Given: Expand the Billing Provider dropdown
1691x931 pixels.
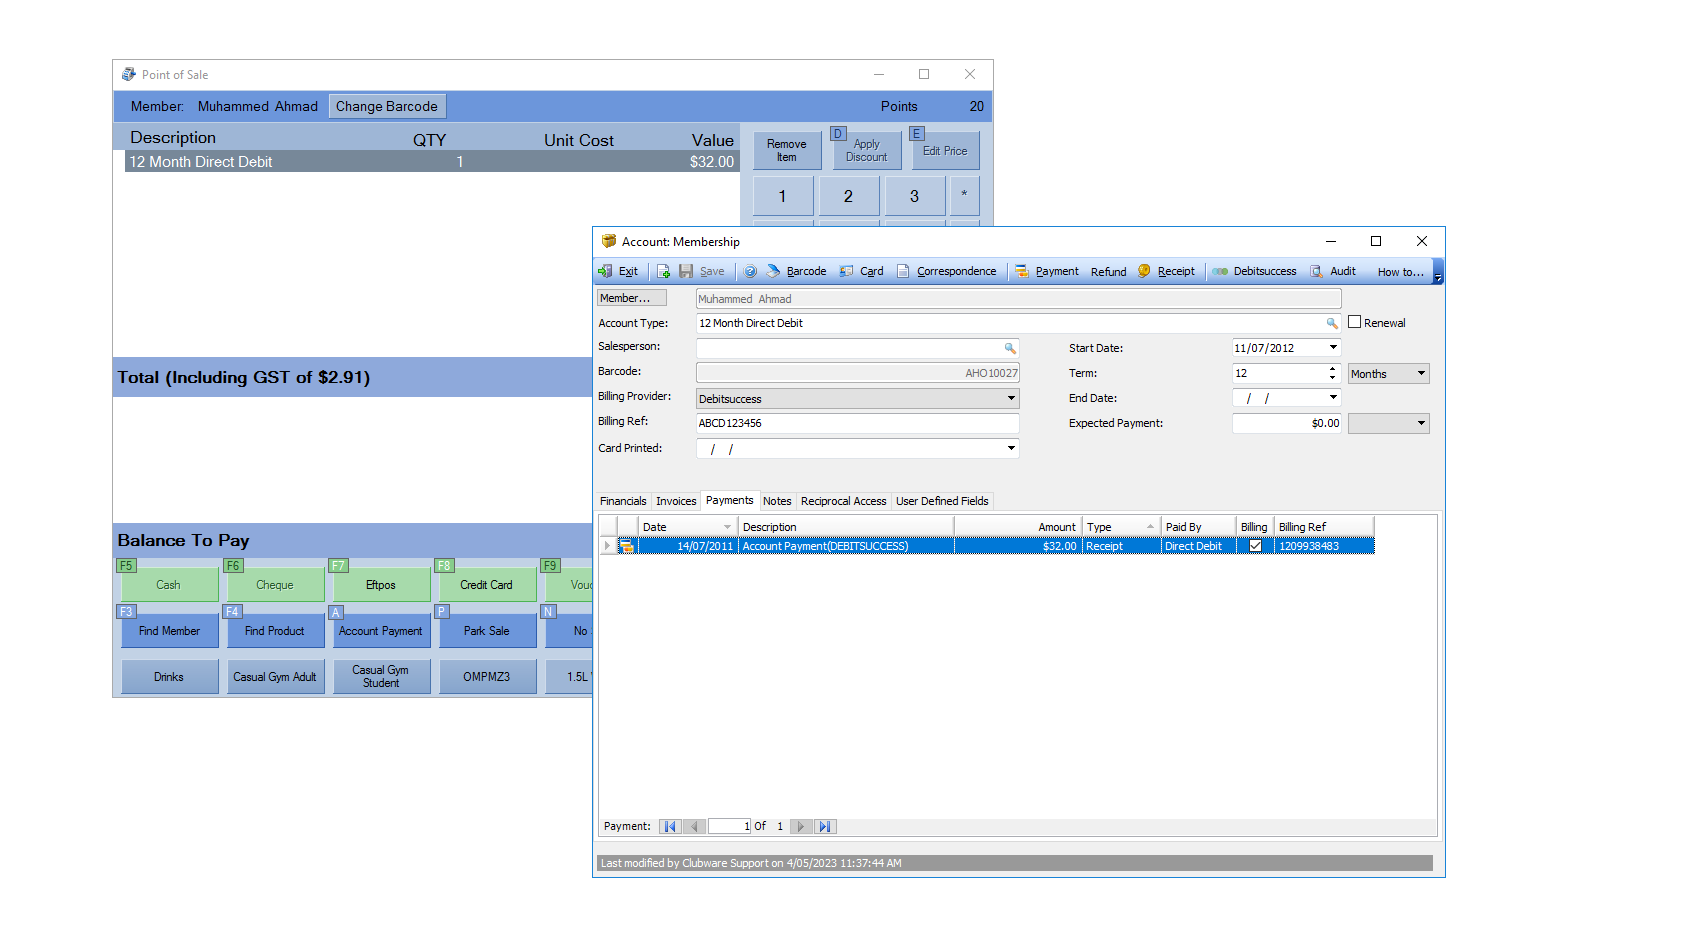Looking at the screenshot, I should click(x=1011, y=398).
